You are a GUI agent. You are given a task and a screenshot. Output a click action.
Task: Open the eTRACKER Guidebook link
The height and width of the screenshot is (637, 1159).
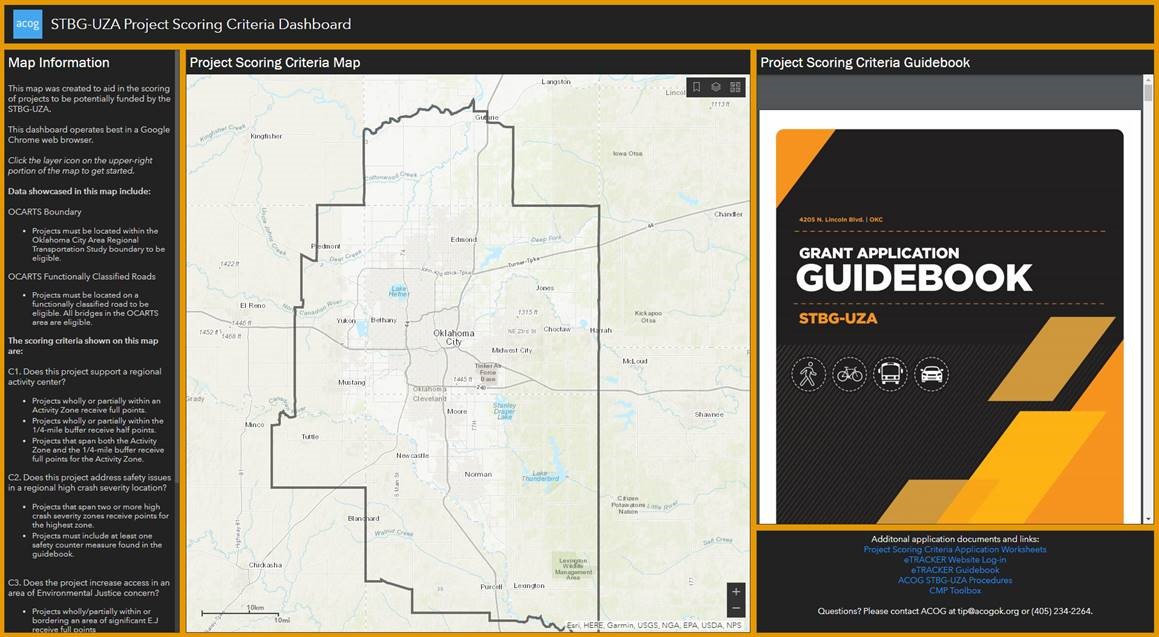click(955, 570)
